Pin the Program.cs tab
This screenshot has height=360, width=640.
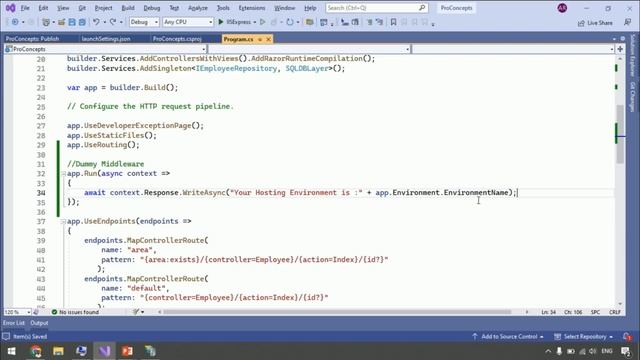coord(260,39)
